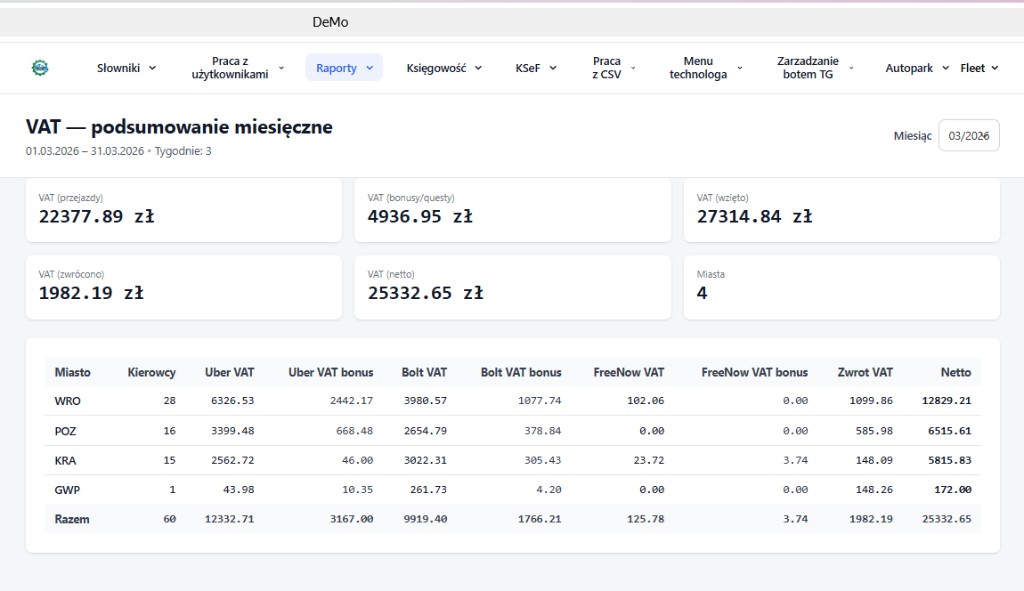Click the DeMo title text

330,22
